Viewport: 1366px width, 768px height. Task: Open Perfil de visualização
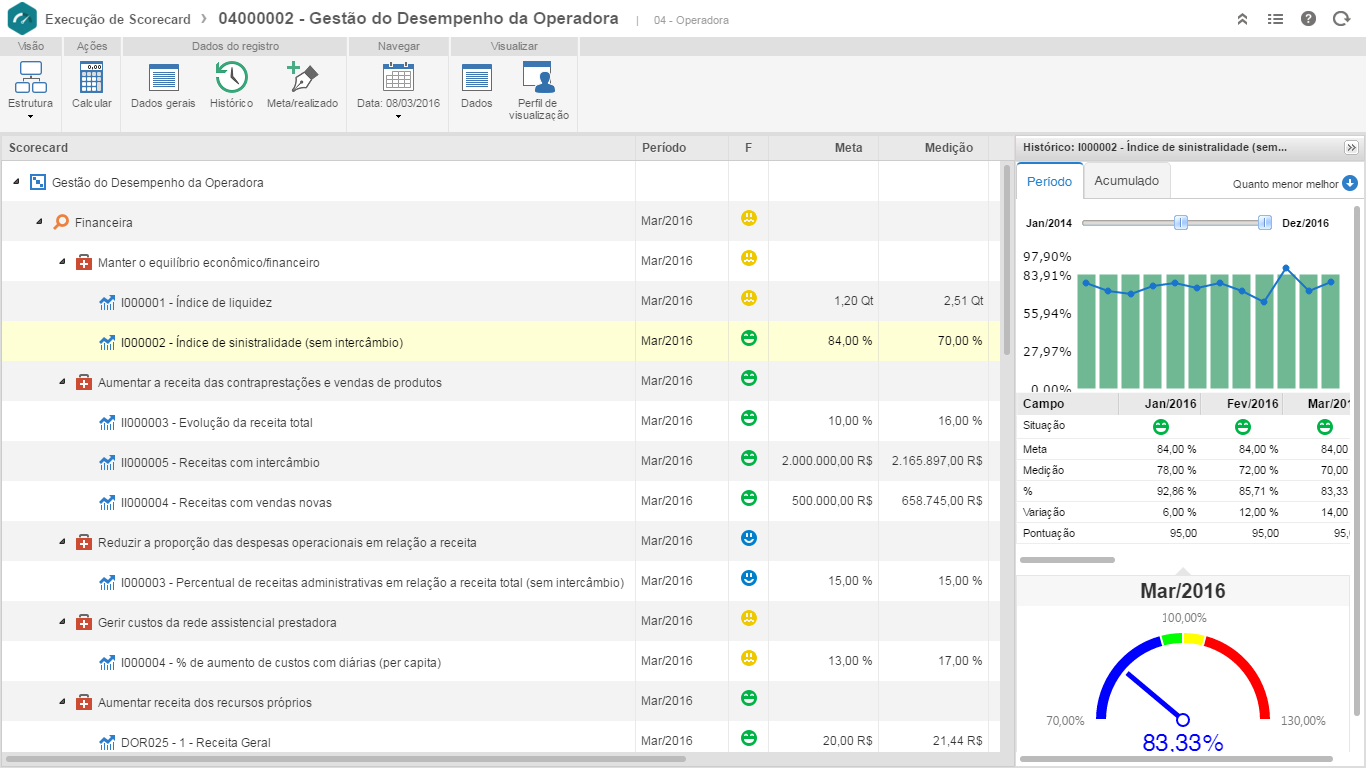pos(538,79)
